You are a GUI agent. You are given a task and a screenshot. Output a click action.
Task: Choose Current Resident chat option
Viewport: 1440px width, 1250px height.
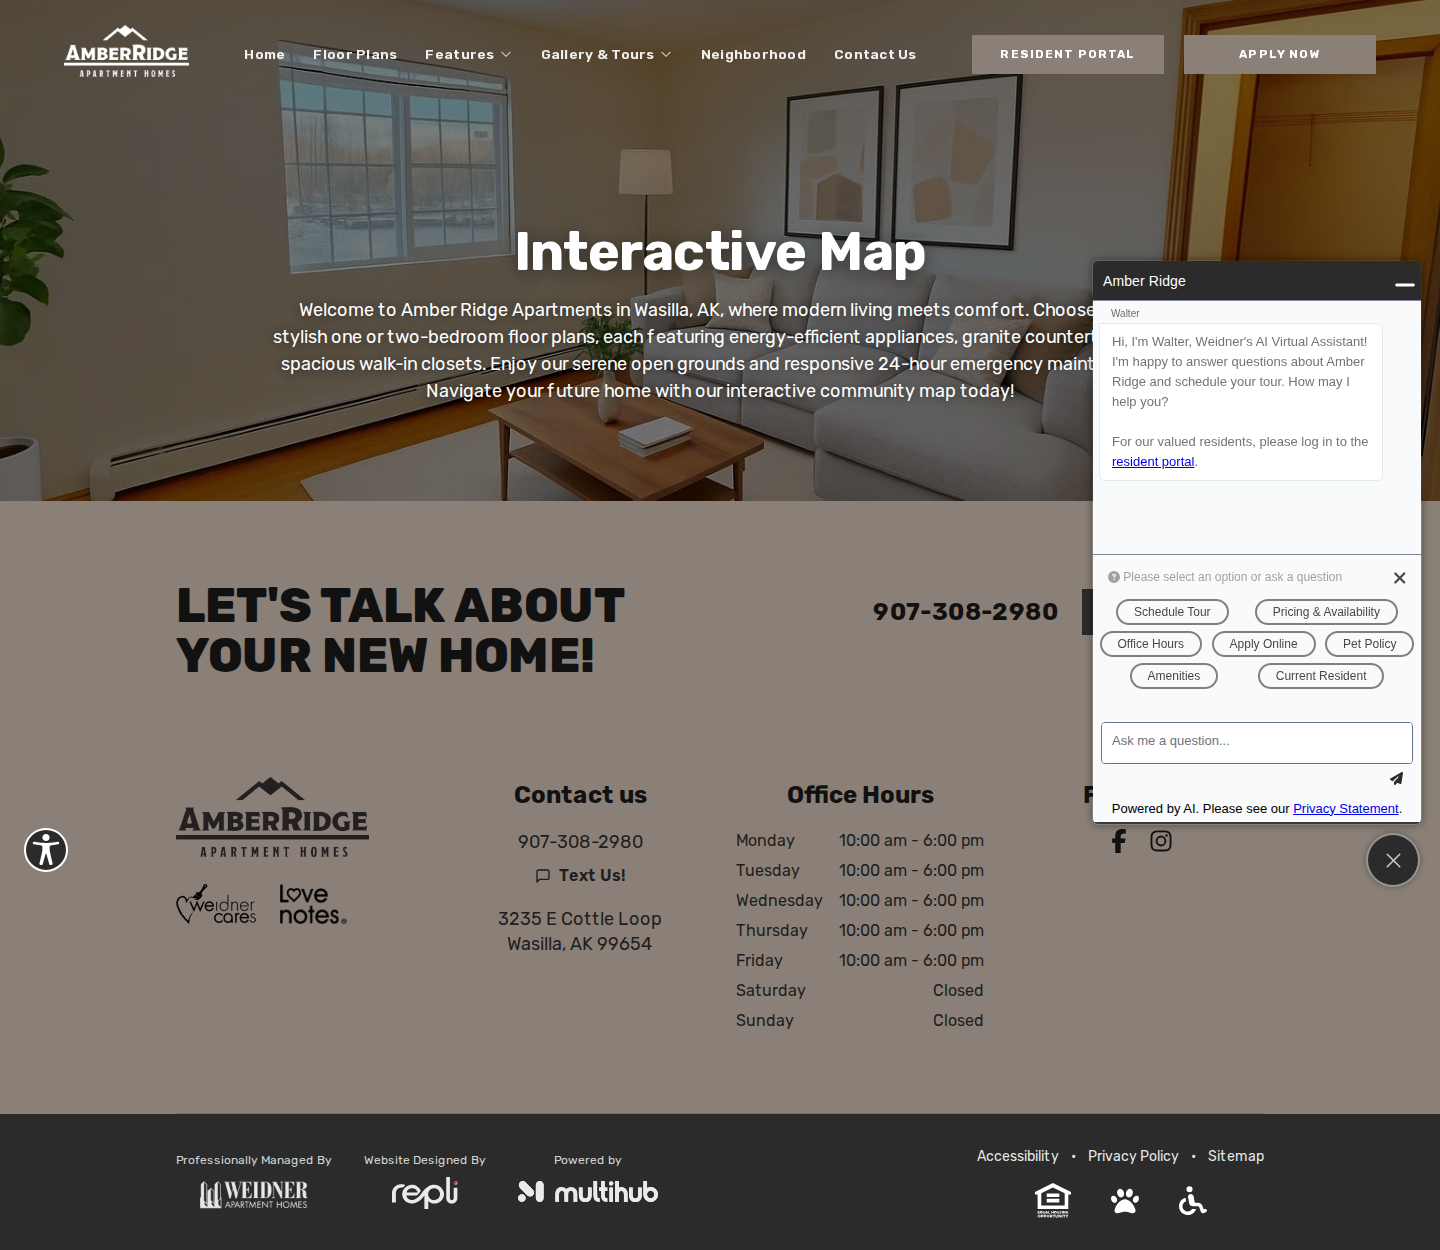click(1321, 676)
